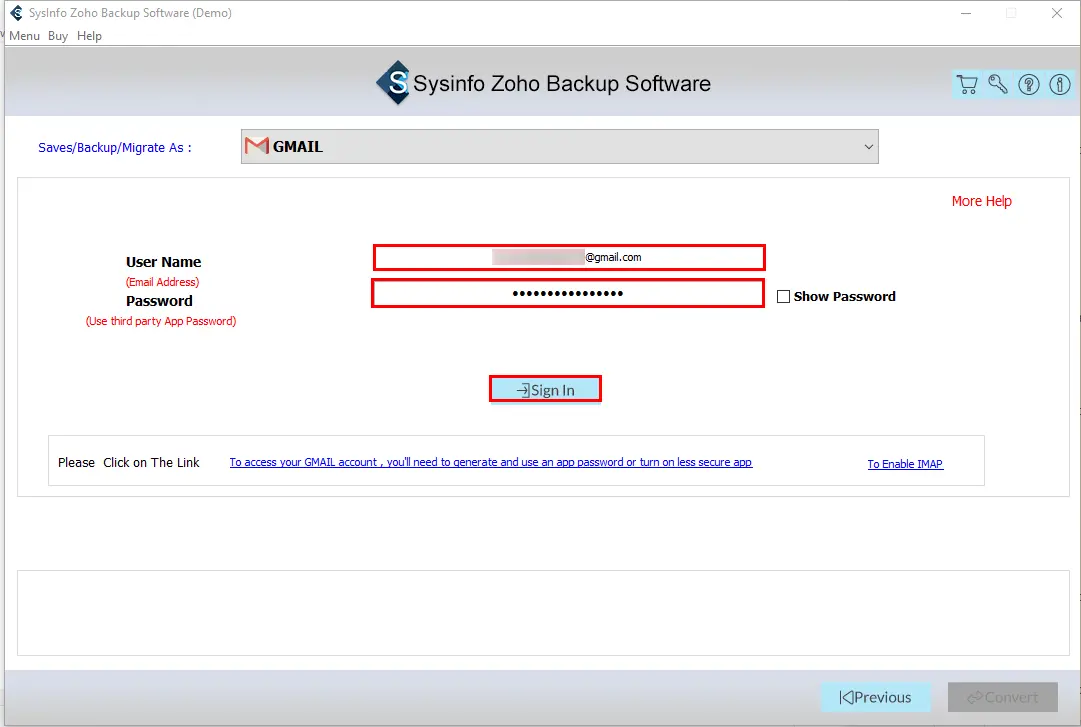Close the SysInfo Zoho Backup window

tap(1057, 13)
